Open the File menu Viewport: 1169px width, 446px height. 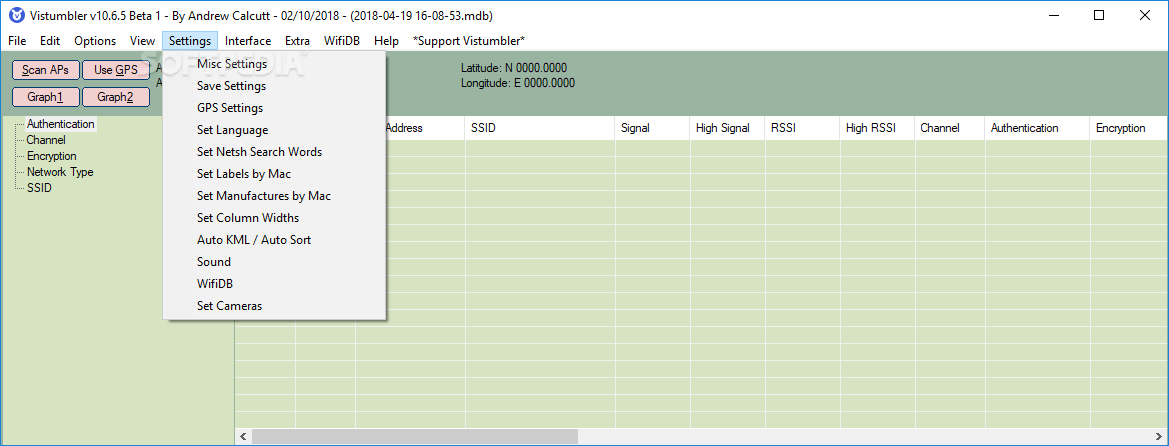pyautogui.click(x=17, y=41)
